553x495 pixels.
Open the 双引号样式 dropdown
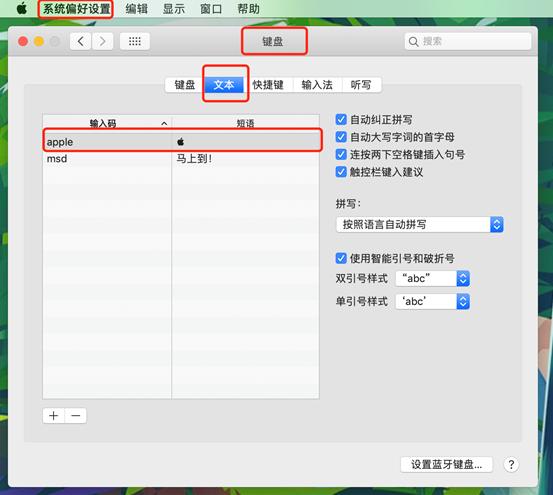[x=432, y=279]
